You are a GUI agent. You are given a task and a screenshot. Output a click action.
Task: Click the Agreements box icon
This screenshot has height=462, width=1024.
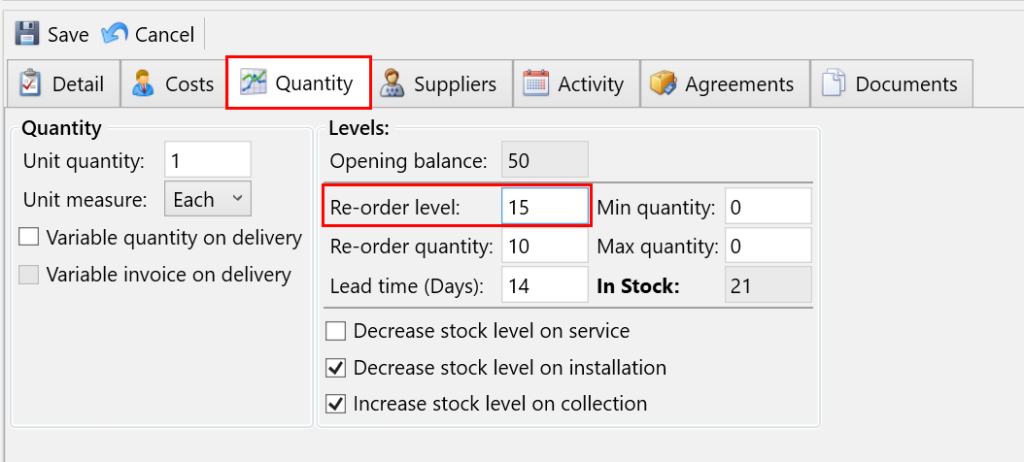[664, 84]
